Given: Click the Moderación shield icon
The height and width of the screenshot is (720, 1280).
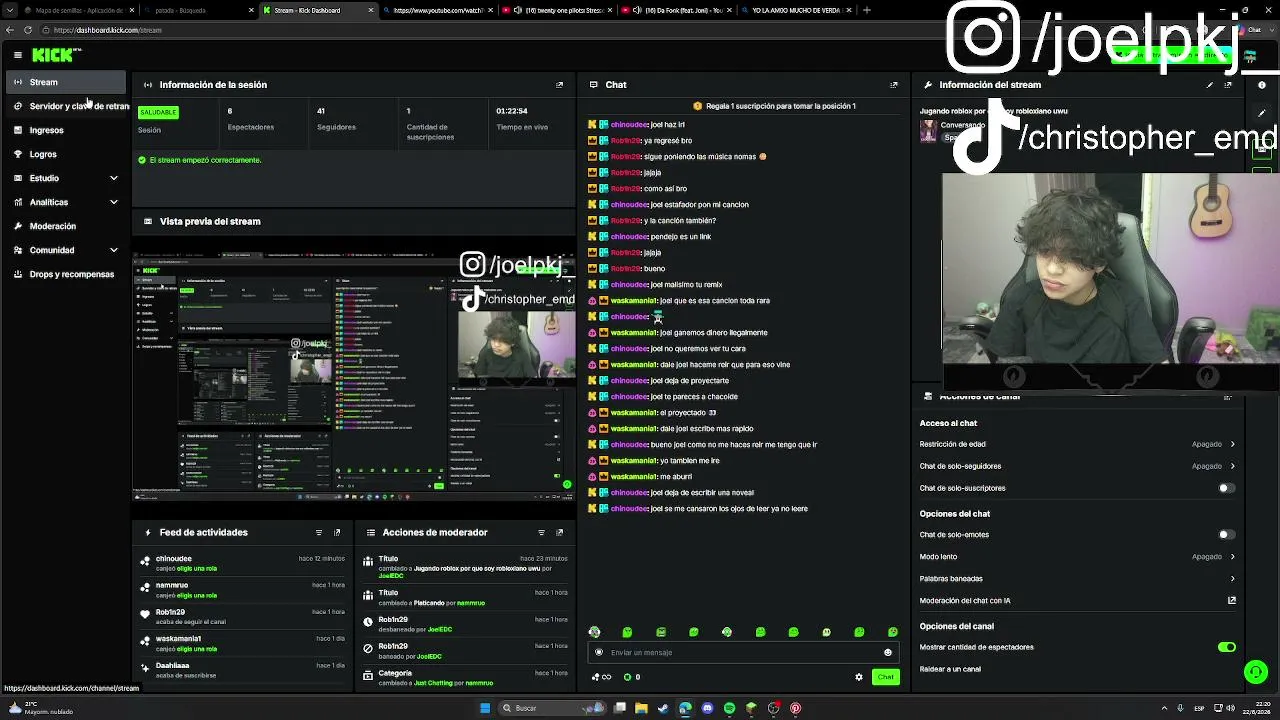Looking at the screenshot, I should pyautogui.click(x=18, y=226).
